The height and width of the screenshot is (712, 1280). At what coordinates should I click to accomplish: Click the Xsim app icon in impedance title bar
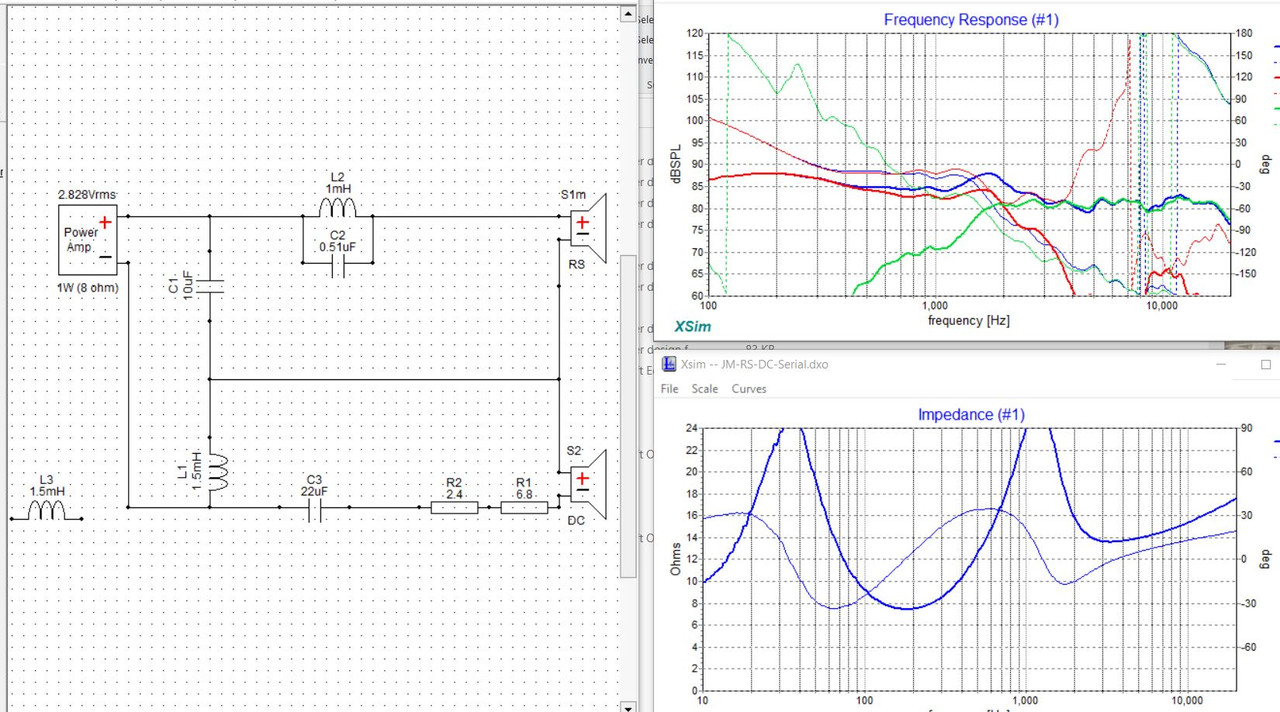point(670,364)
